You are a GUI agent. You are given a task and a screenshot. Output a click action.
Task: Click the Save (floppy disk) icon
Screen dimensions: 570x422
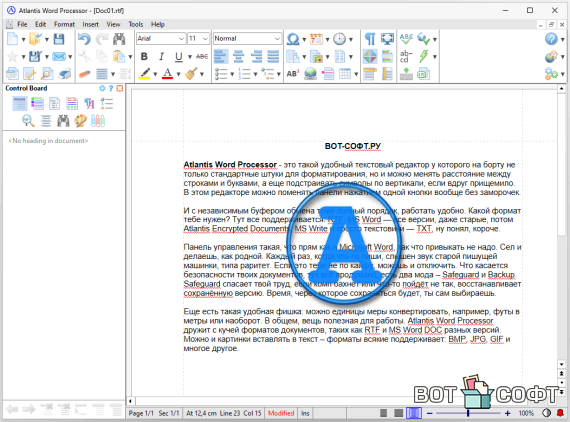point(59,39)
